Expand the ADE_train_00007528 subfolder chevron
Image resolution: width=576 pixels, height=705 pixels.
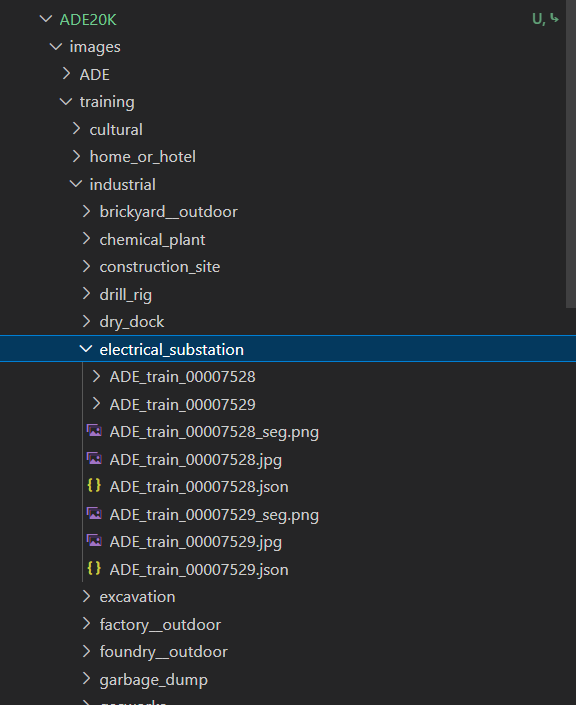click(x=96, y=376)
